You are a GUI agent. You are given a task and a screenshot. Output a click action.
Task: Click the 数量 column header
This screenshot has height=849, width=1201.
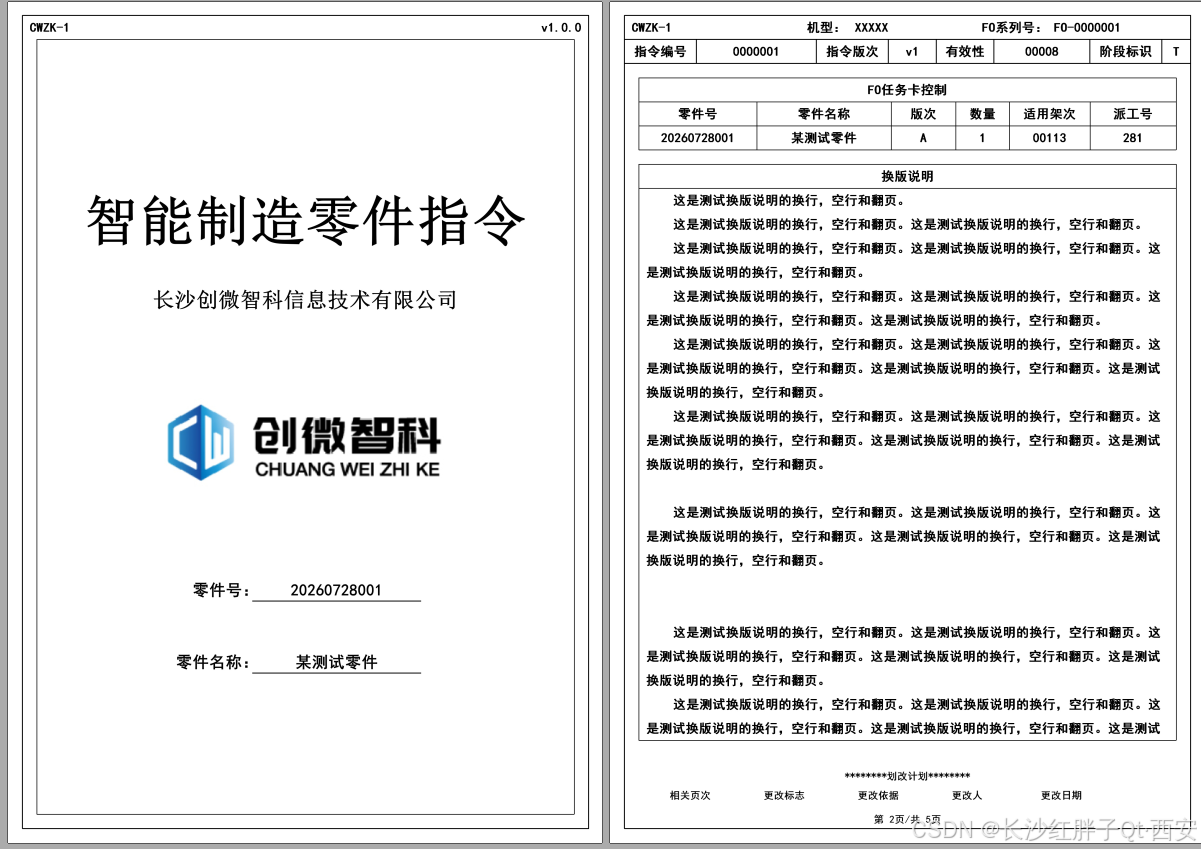(x=982, y=114)
